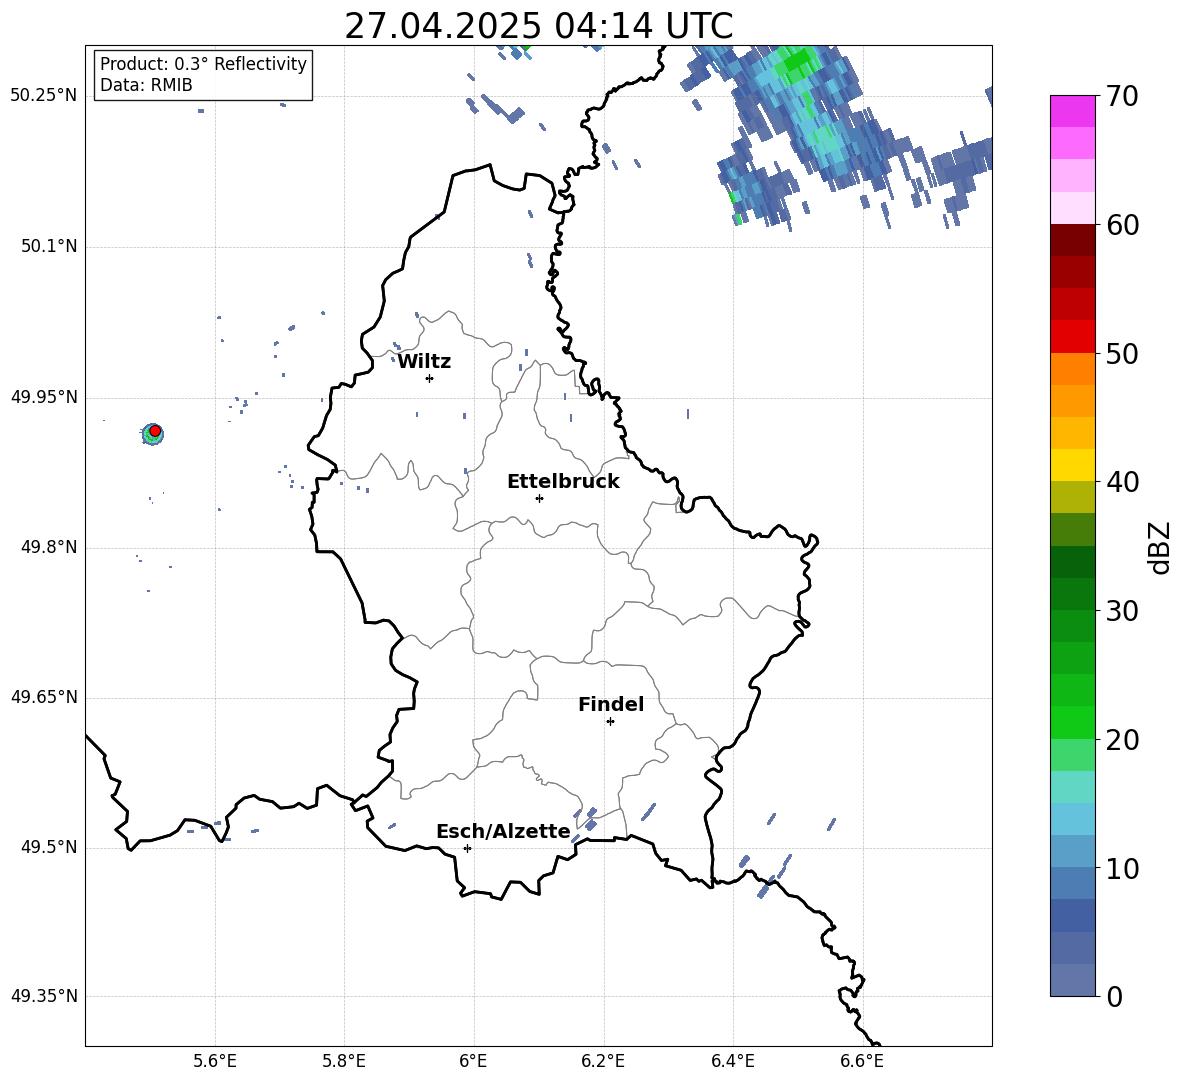This screenshot has height=1081, width=1184.
Task: Click the 49.65°N latitude tick label
Action: point(44,697)
